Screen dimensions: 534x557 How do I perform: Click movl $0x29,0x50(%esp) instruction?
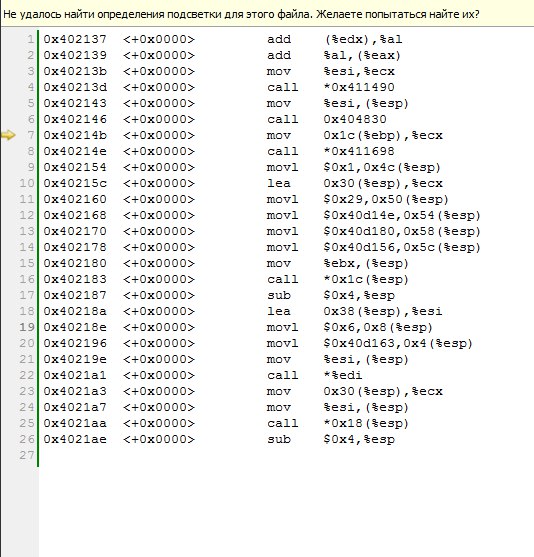point(358,199)
